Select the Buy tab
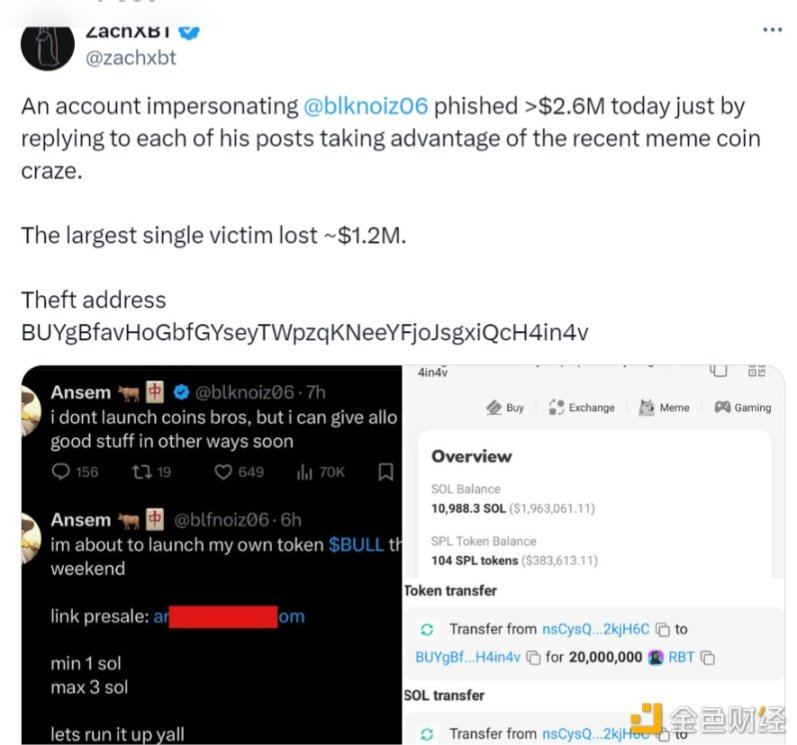The image size is (797, 745). tap(505, 408)
